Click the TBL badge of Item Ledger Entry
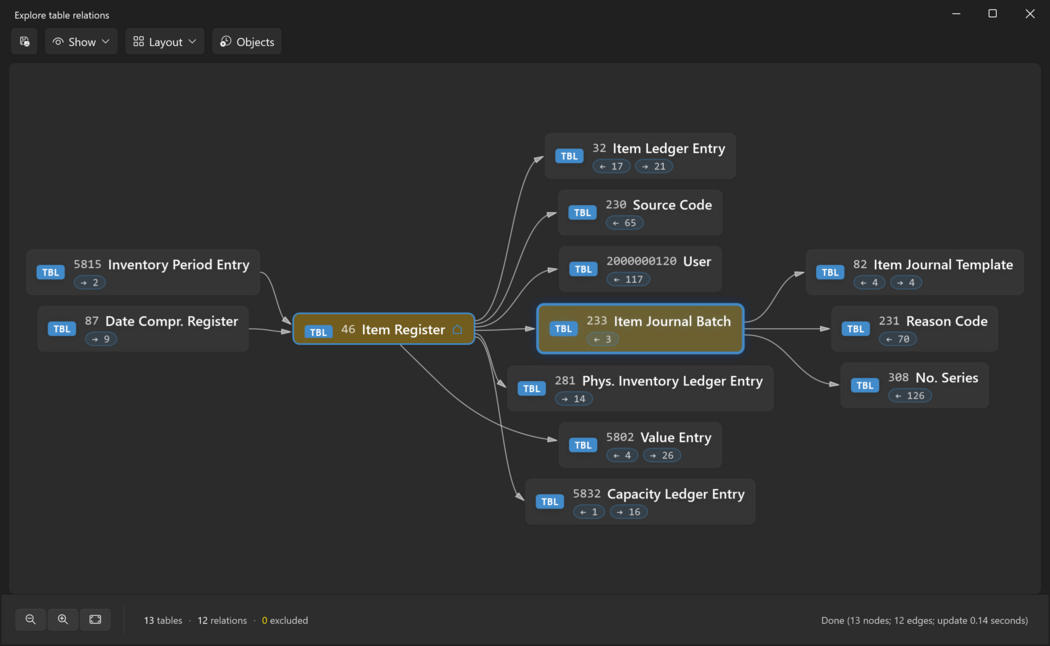The width and height of the screenshot is (1050, 646). point(569,156)
